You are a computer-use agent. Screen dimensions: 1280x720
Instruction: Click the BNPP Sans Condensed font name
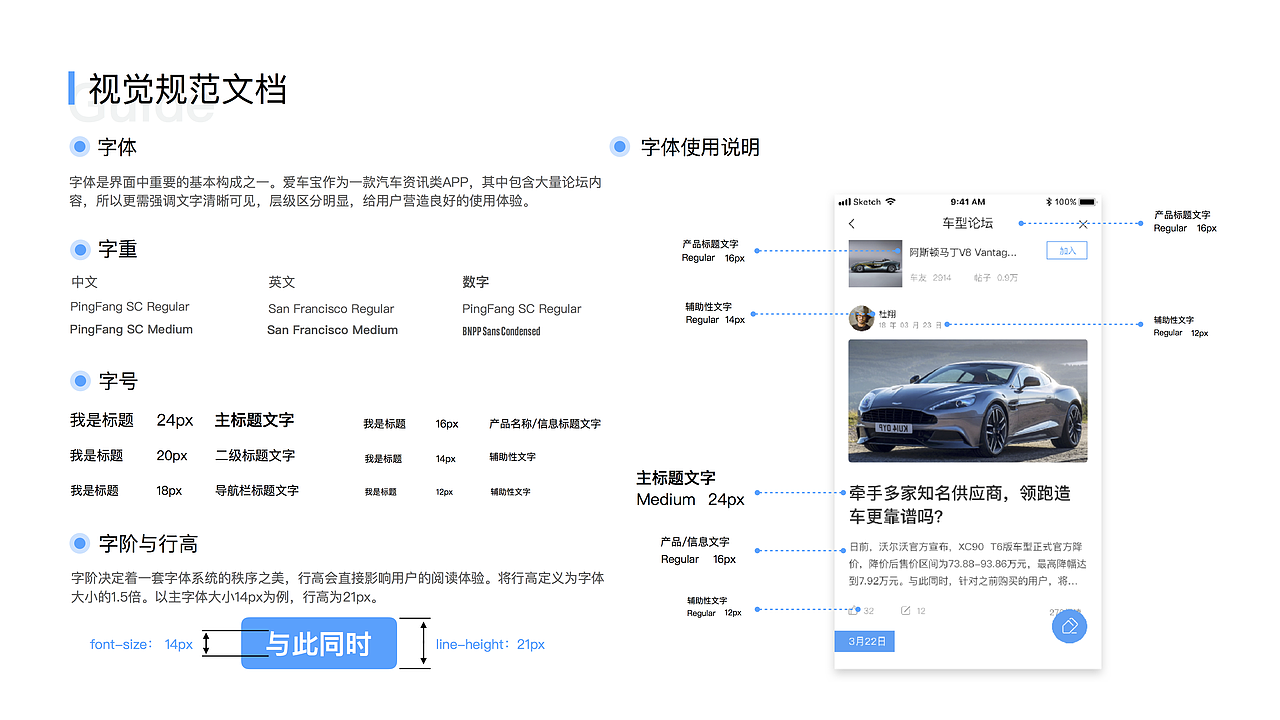pos(501,331)
